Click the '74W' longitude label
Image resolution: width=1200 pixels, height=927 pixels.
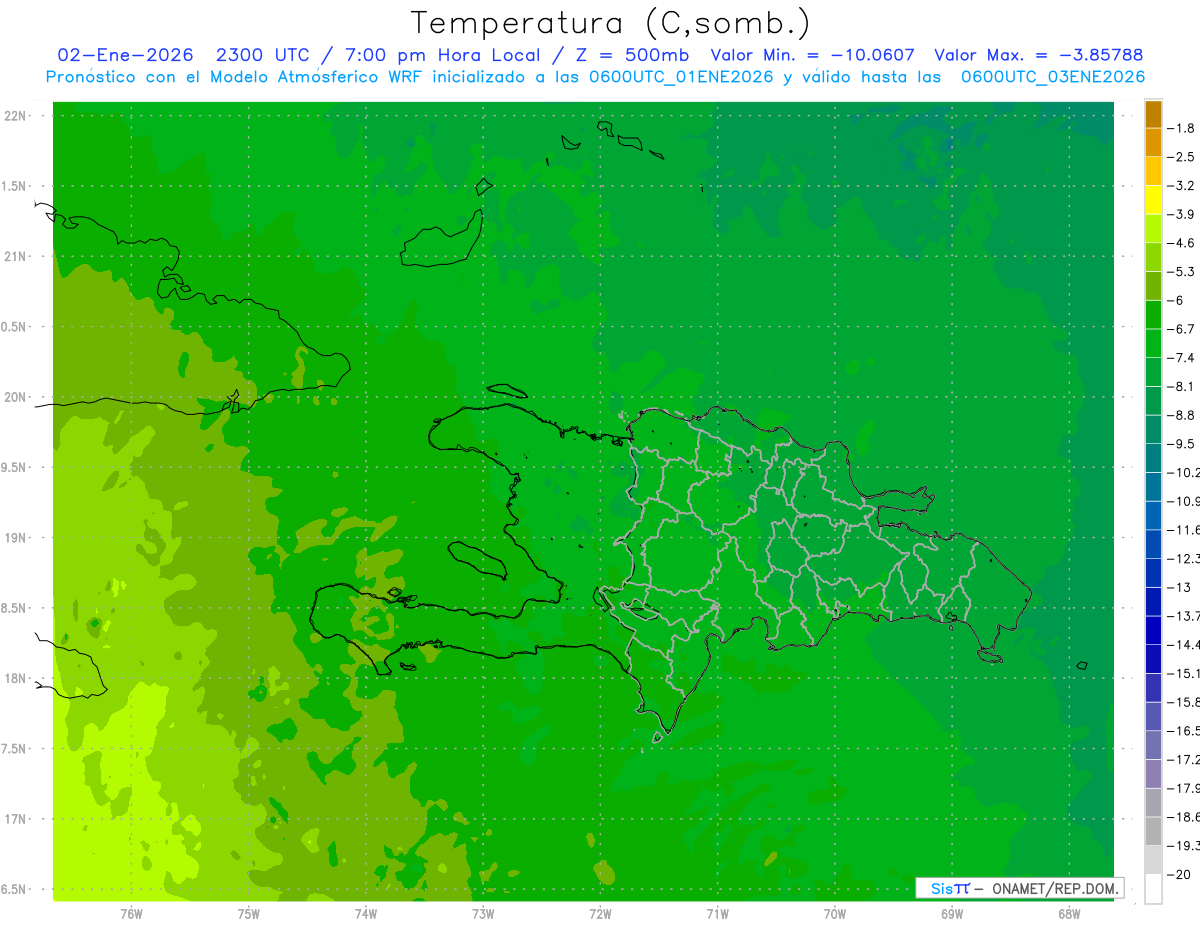click(x=366, y=913)
